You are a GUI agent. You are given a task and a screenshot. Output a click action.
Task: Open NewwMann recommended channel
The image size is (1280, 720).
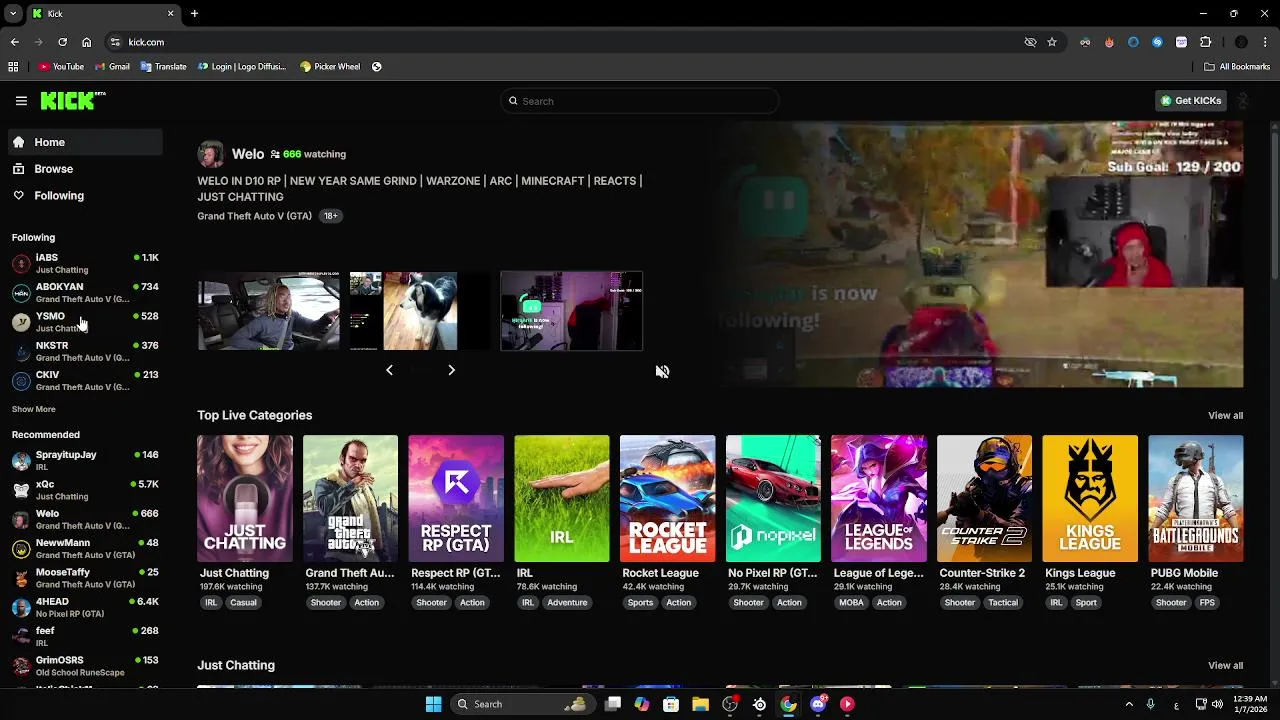pyautogui.click(x=85, y=548)
